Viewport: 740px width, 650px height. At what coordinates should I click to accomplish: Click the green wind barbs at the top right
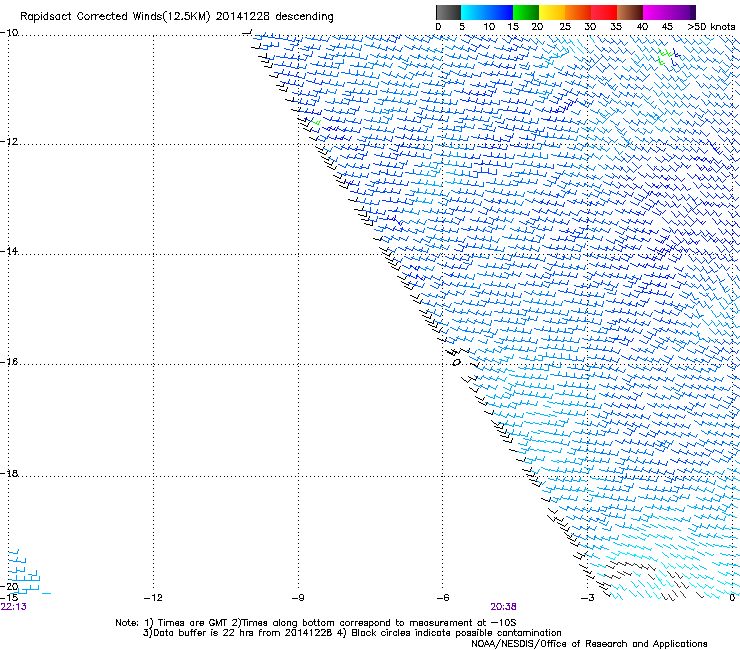[x=665, y=56]
